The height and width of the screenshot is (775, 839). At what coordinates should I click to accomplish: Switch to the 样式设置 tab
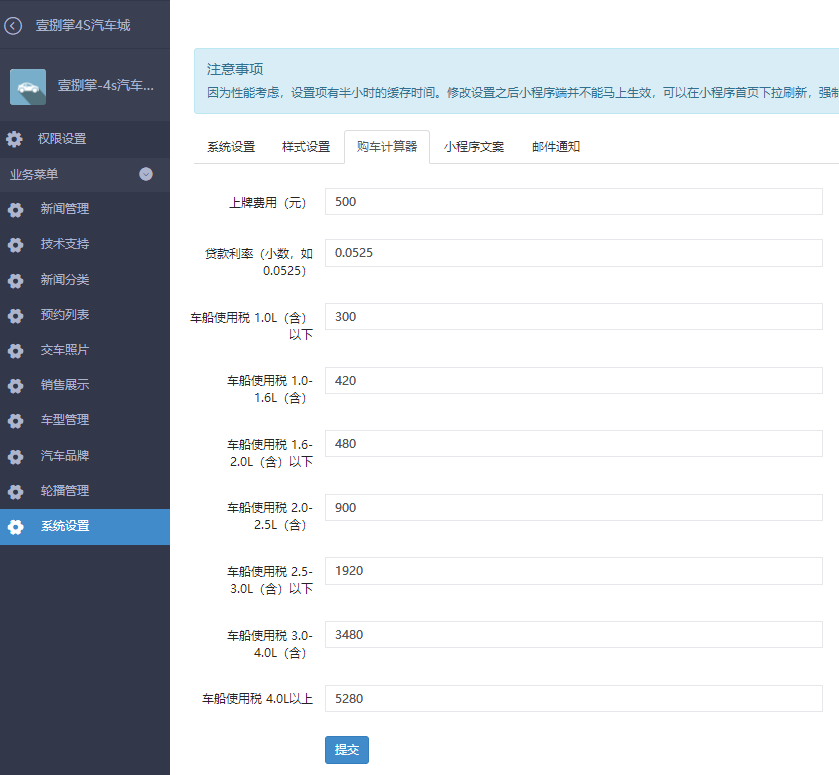click(306, 147)
